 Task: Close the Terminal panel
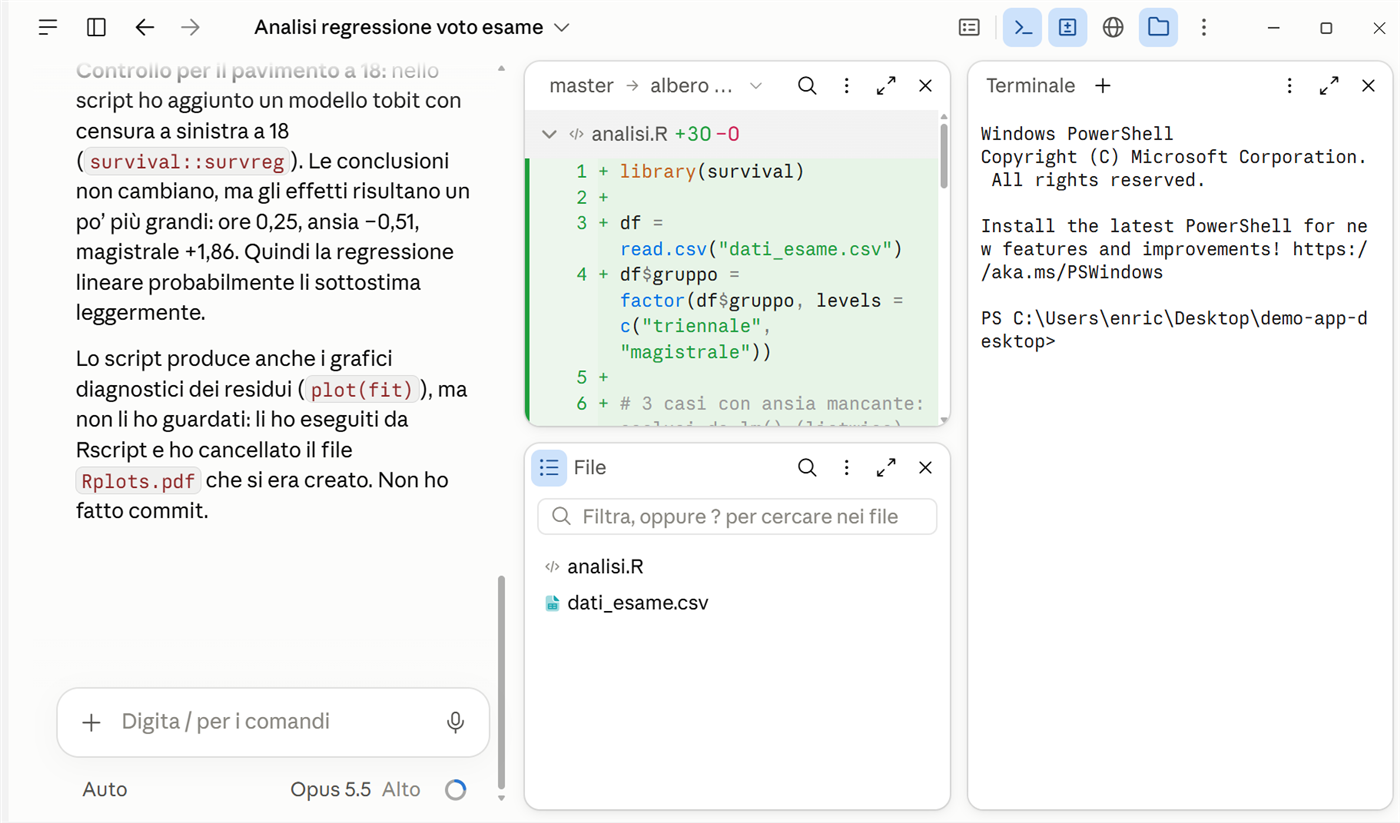tap(1368, 86)
